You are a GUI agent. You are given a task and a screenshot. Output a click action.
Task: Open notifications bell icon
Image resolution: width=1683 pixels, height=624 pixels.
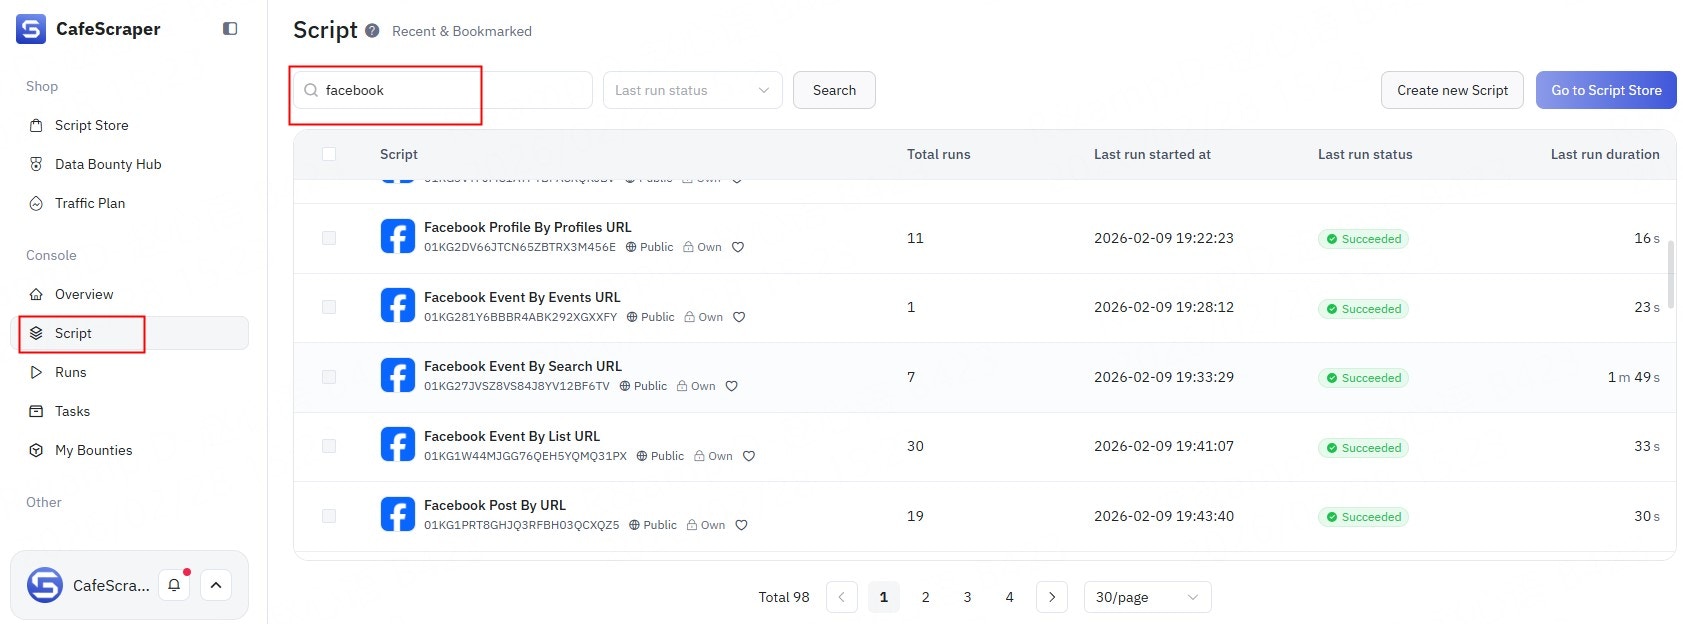[x=174, y=585]
